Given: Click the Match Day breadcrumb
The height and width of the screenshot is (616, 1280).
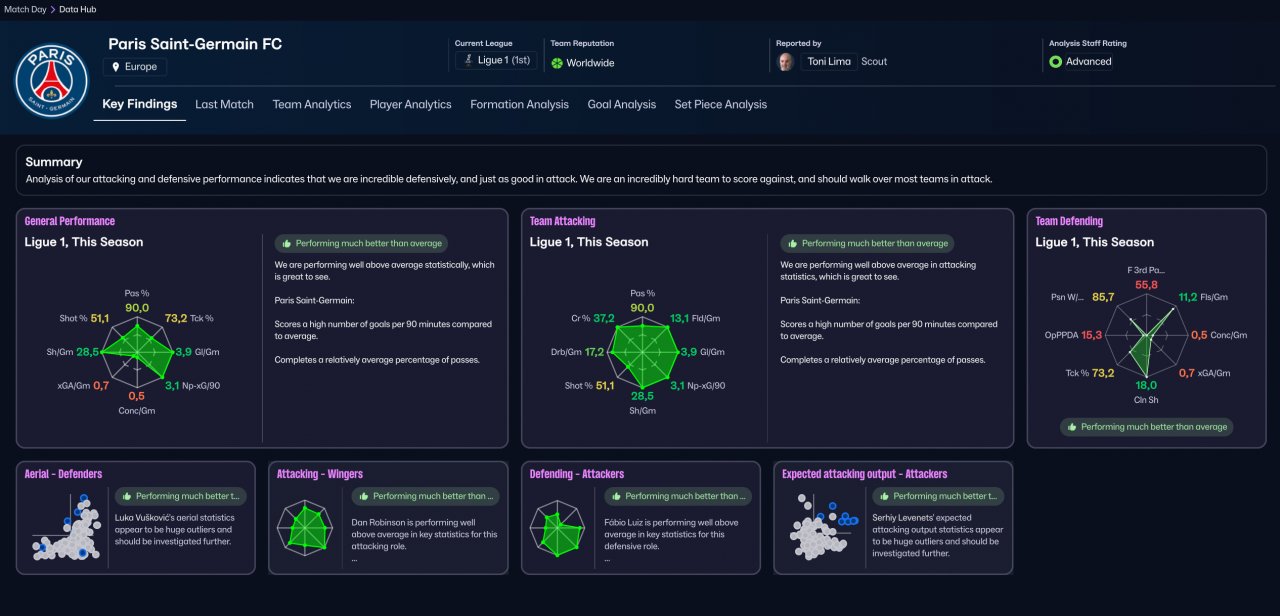Looking at the screenshot, I should [25, 9].
